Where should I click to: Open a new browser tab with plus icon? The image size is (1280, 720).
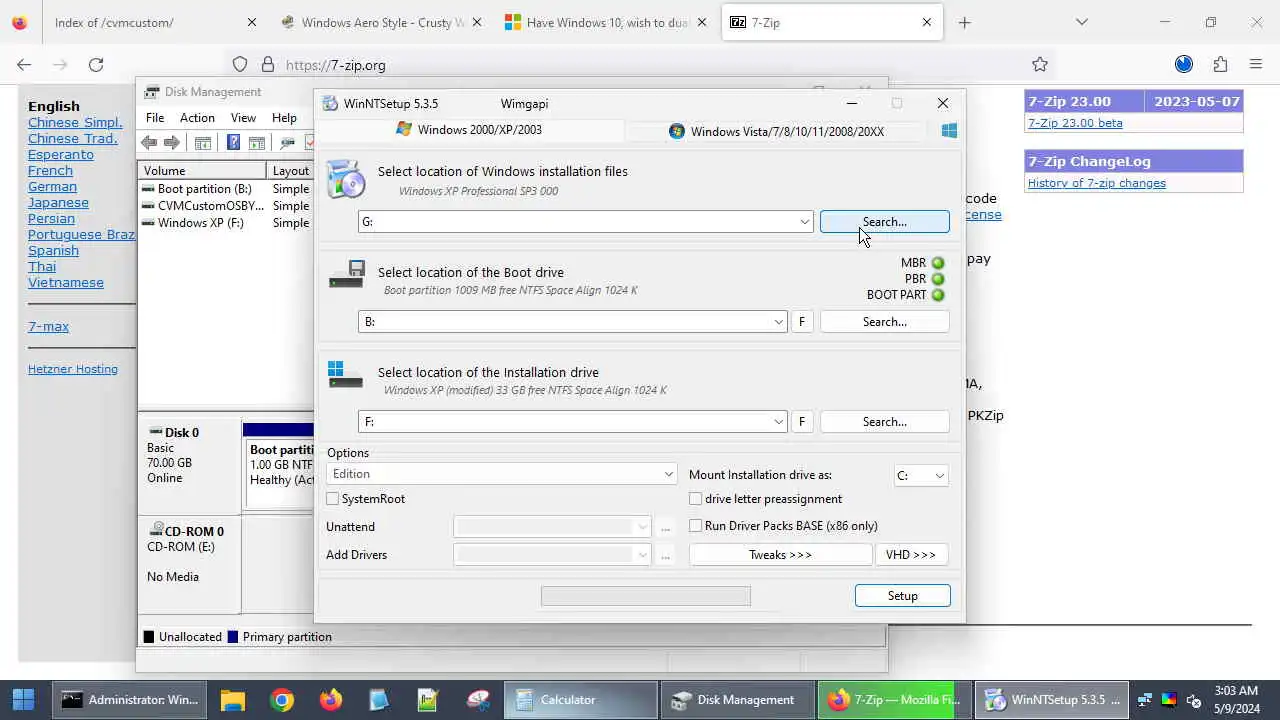[964, 22]
